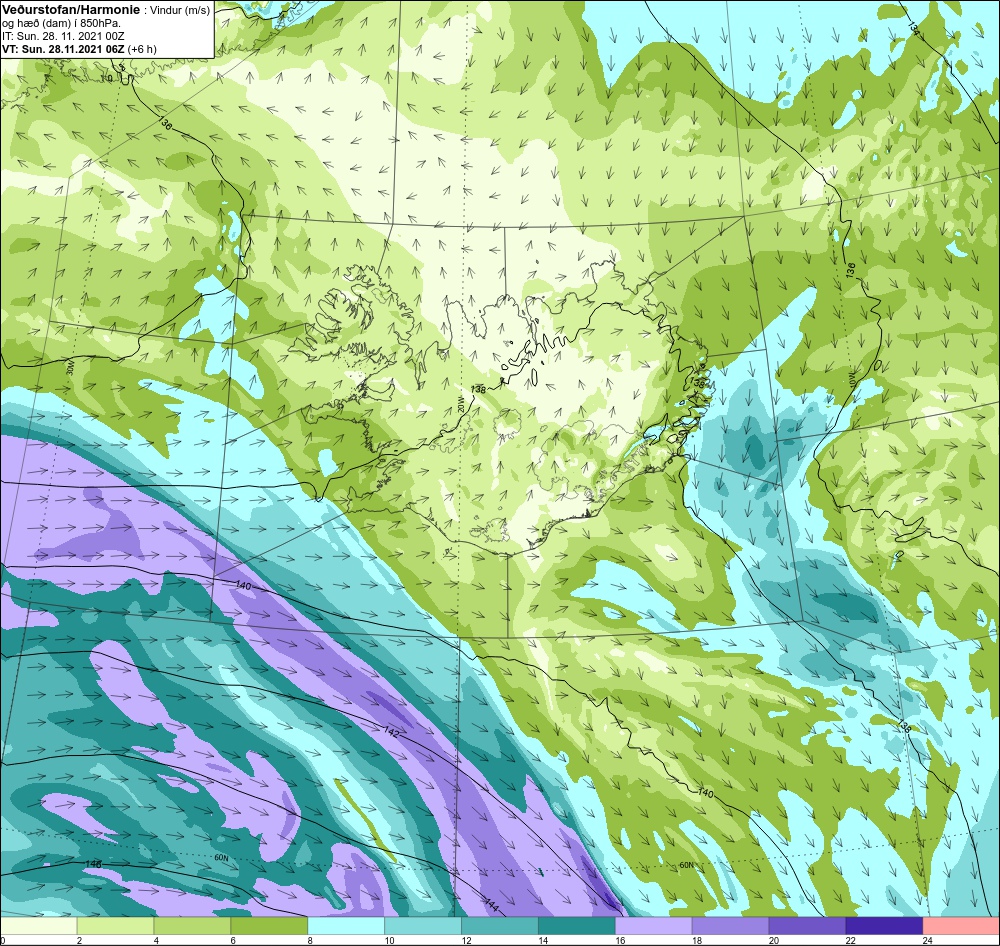This screenshot has height=946, width=1000.
Task: Click the 22–24 m/s dark indigo legend swatch
Action: [x=884, y=925]
